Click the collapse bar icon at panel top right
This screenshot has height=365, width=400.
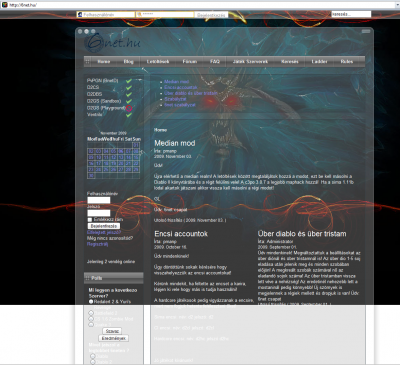pyautogui.click(x=366, y=31)
